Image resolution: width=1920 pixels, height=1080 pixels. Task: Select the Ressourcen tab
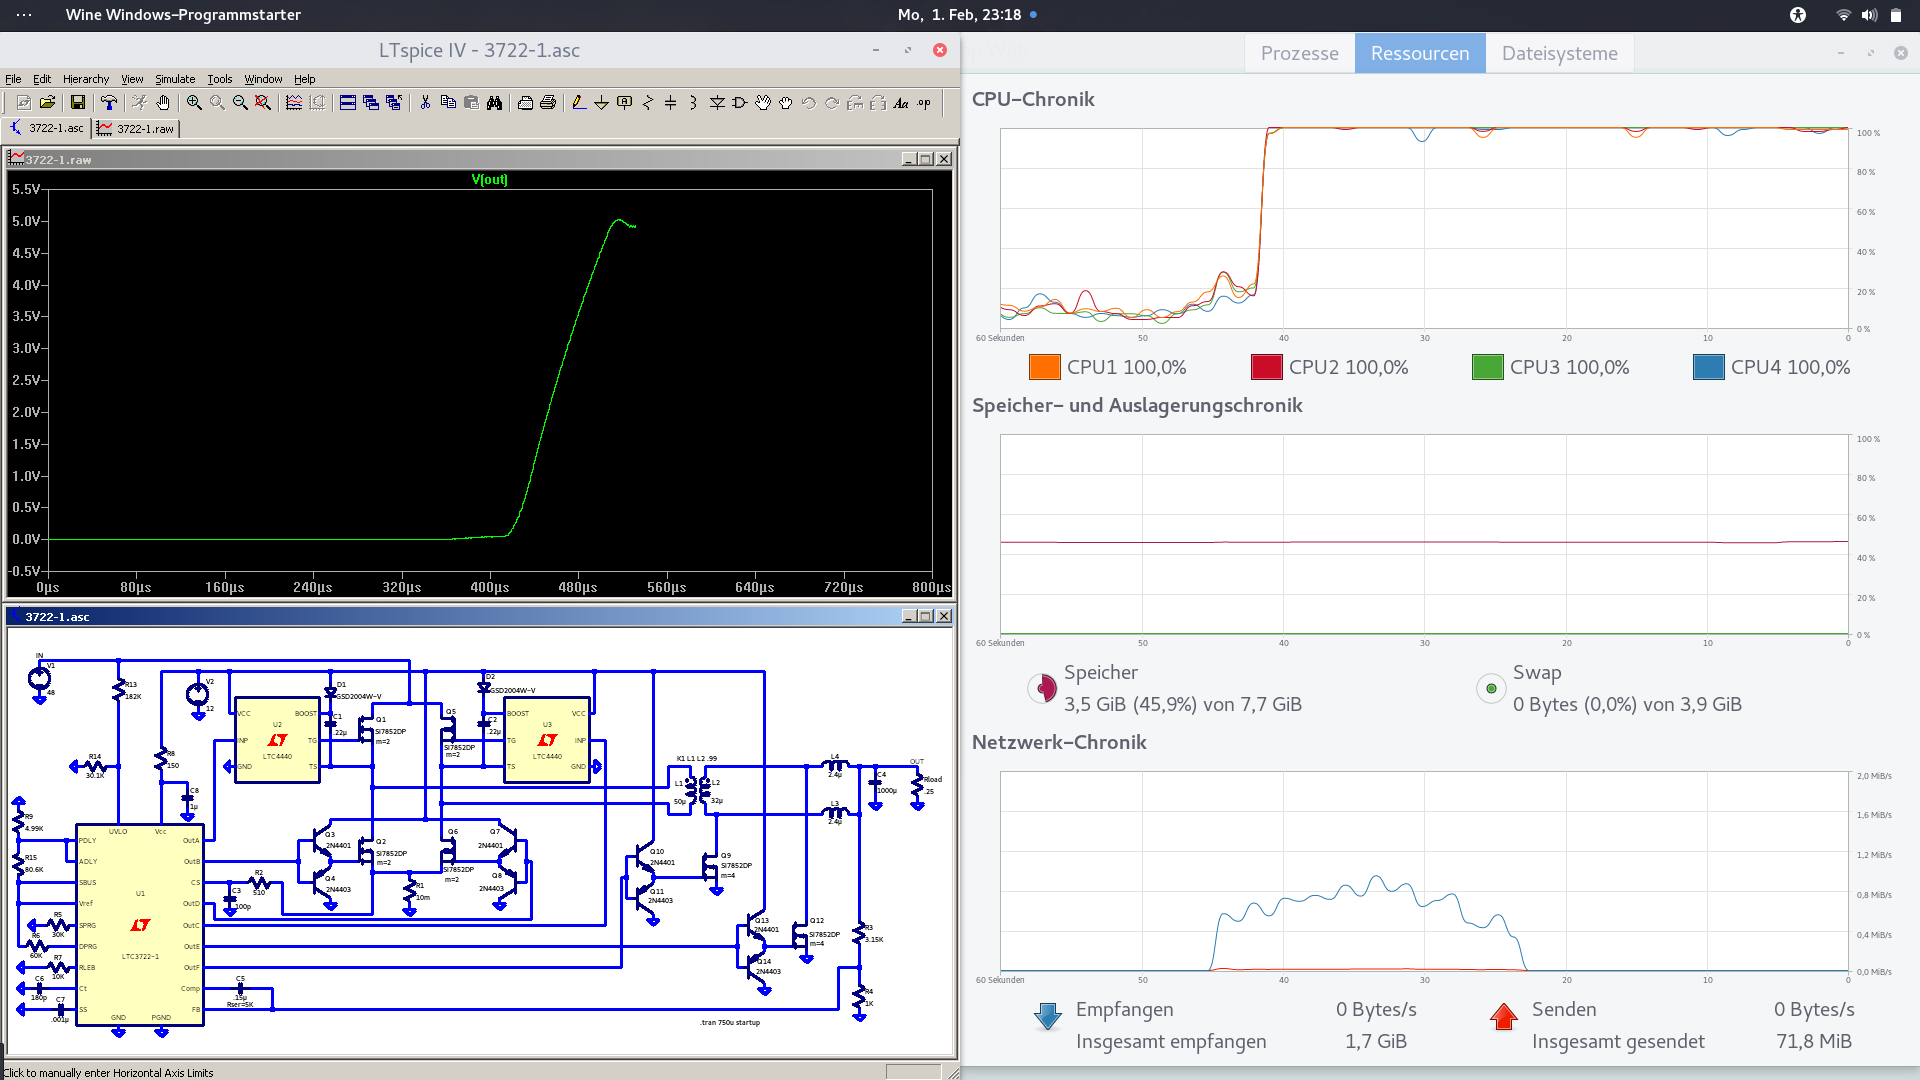(x=1420, y=53)
